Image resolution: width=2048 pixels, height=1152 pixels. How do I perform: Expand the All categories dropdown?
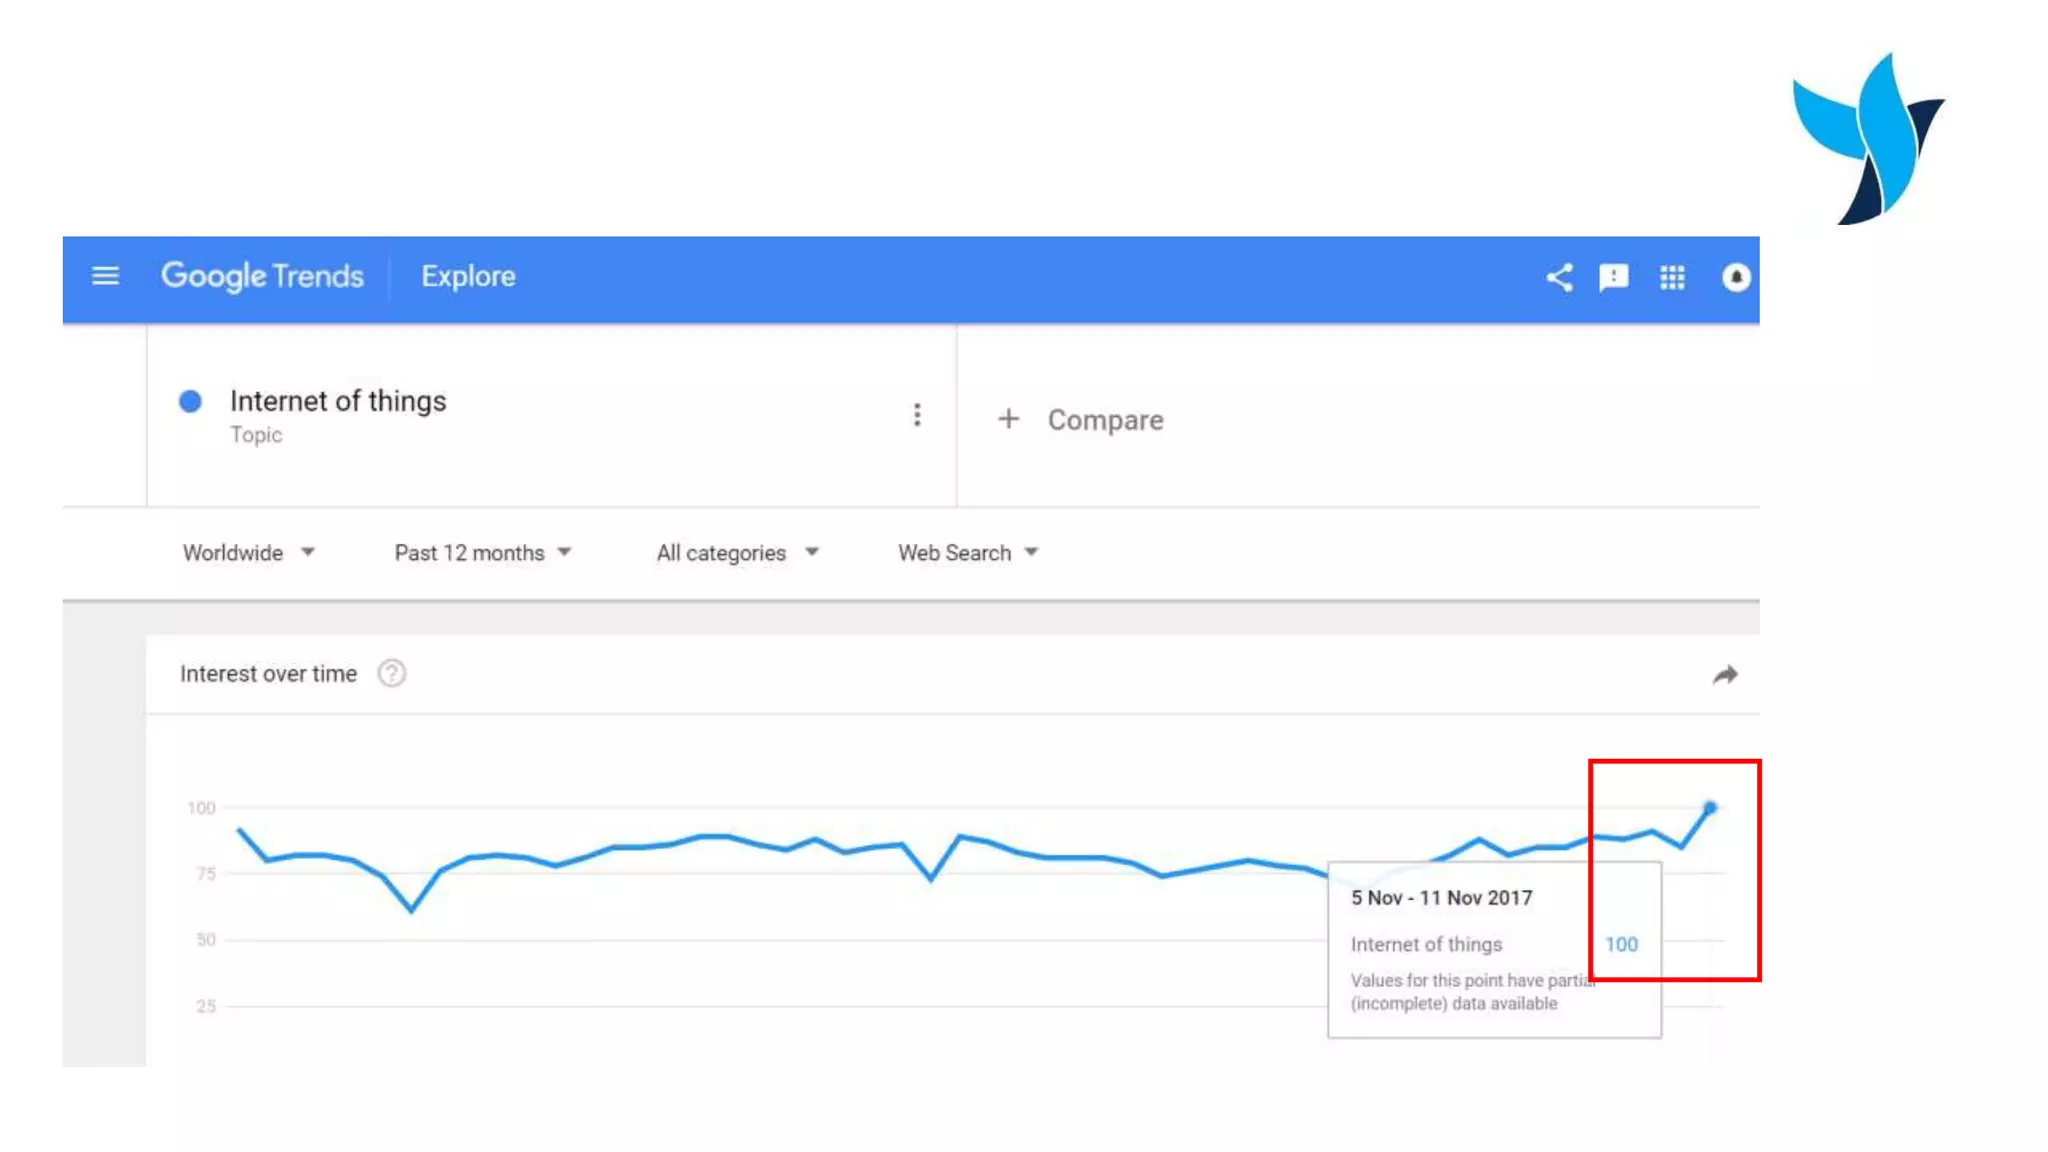coord(737,553)
